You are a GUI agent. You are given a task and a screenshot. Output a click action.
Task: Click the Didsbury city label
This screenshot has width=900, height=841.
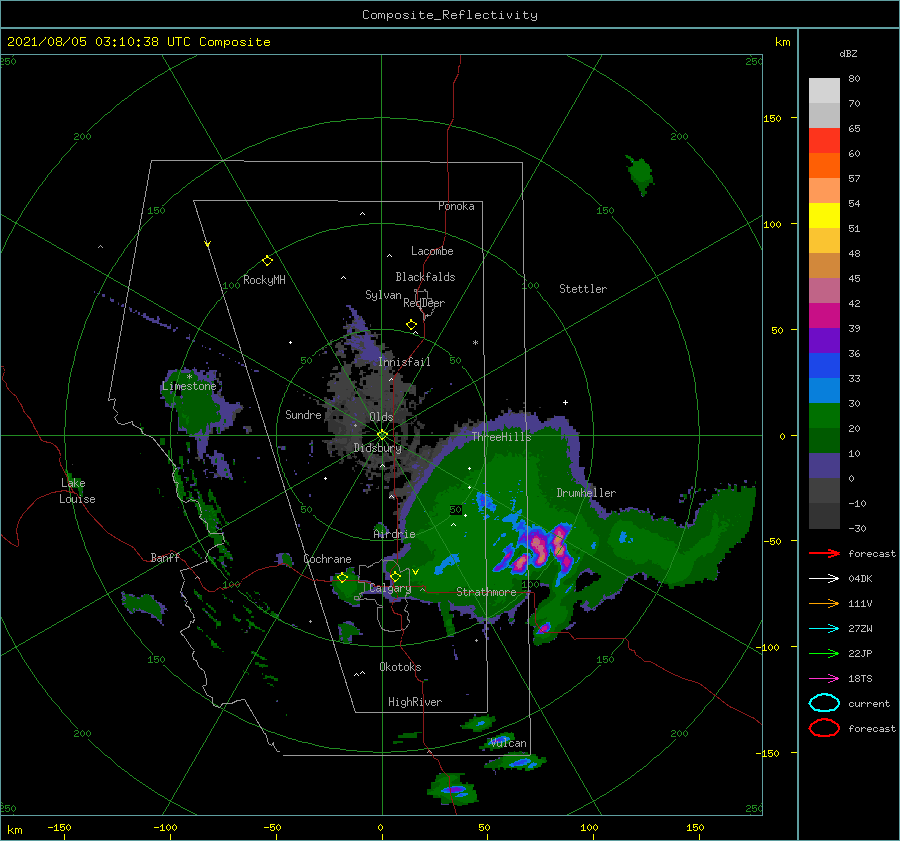[x=377, y=448]
